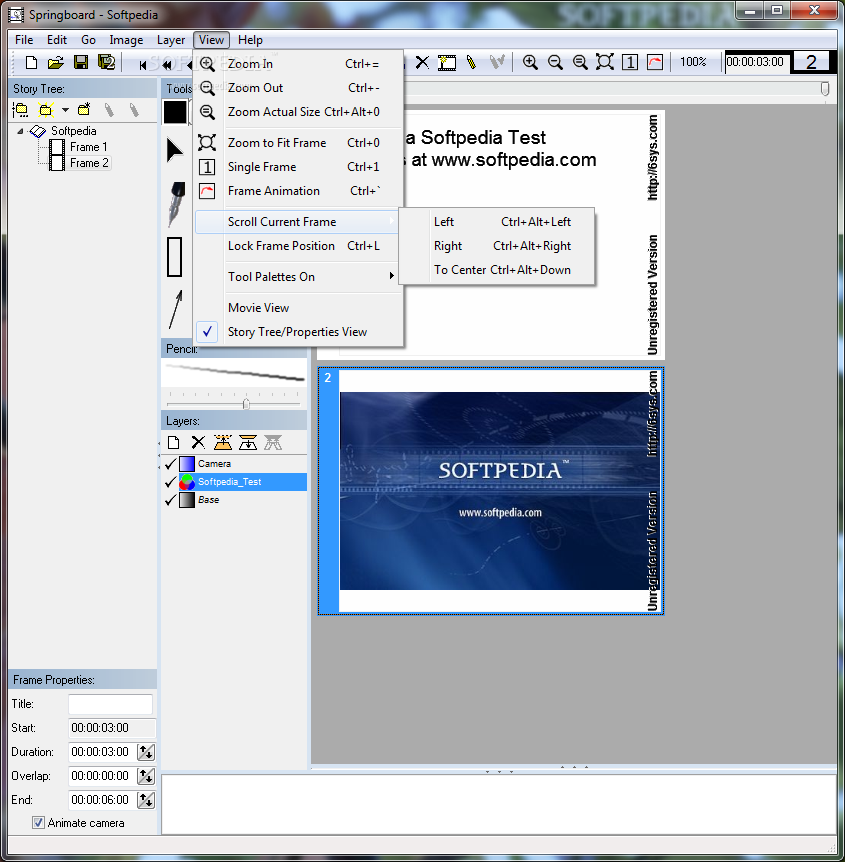
Task: Click the Save All toolbar icon
Action: pos(106,63)
